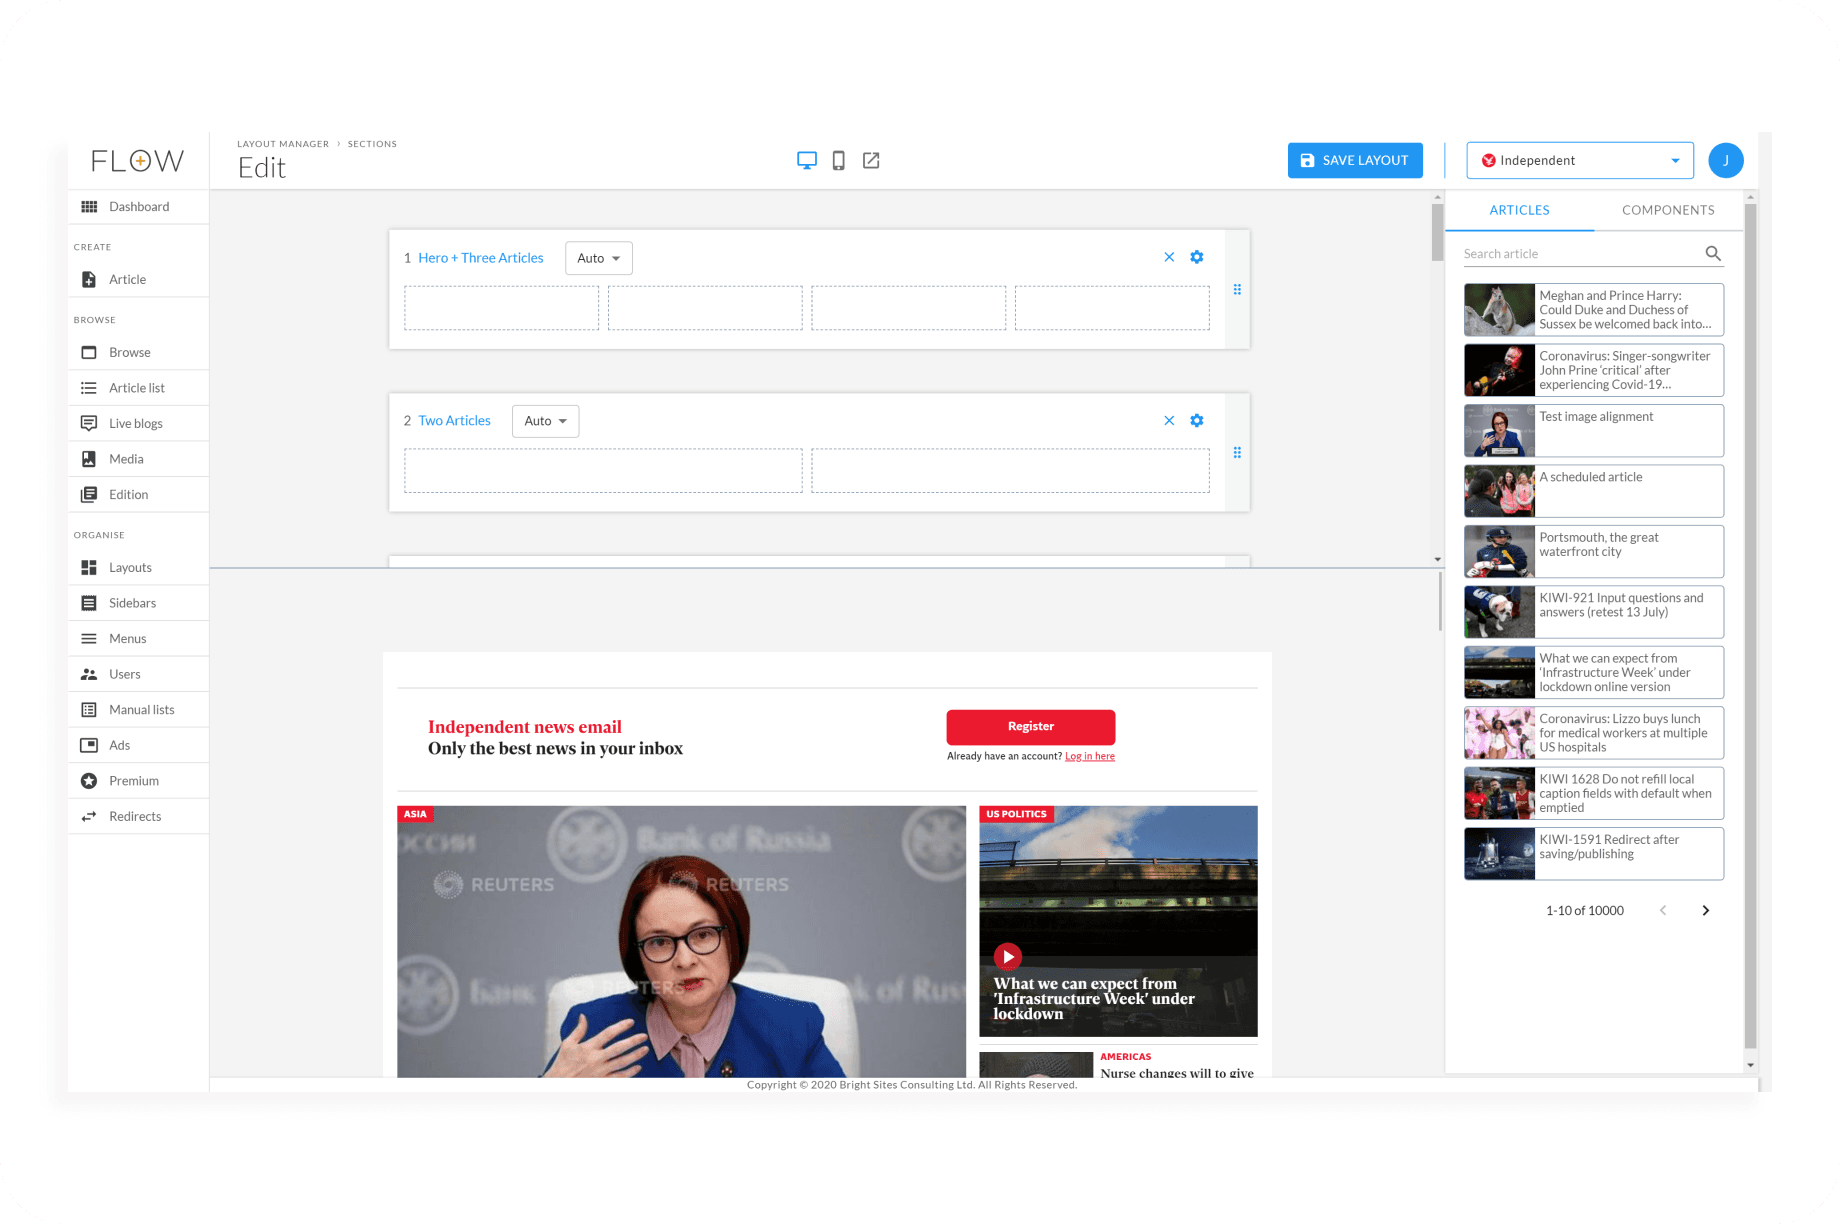Play the Infrastructure Week video
The height and width of the screenshot is (1224, 1840).
[1008, 957]
